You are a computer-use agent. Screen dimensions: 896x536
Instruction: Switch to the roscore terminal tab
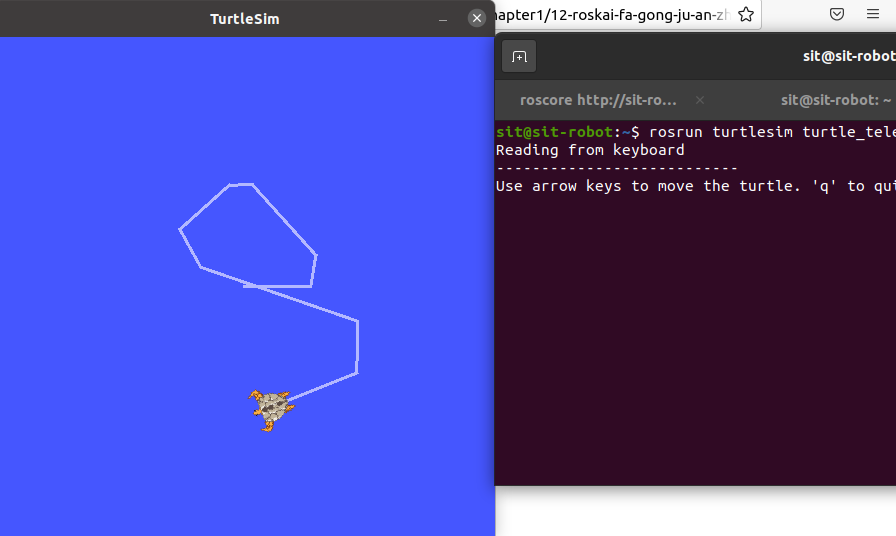(x=598, y=100)
